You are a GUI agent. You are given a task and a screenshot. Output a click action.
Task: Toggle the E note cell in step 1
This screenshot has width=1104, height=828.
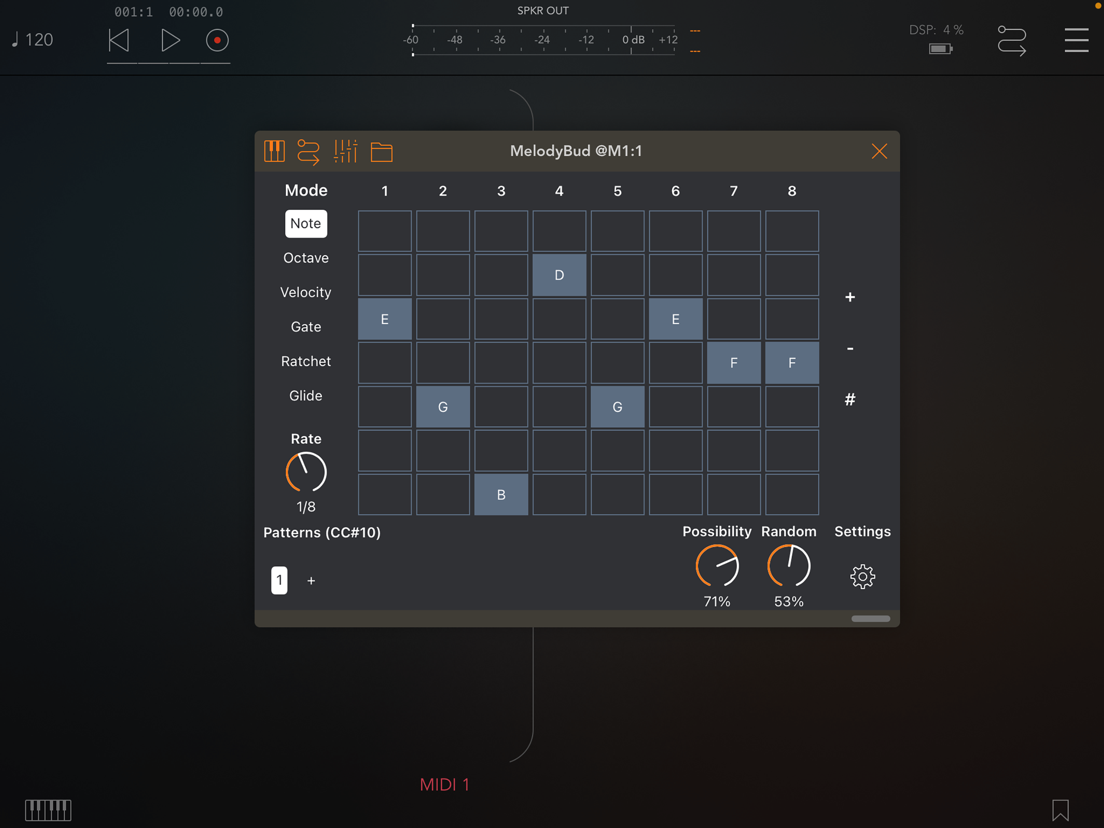384,319
